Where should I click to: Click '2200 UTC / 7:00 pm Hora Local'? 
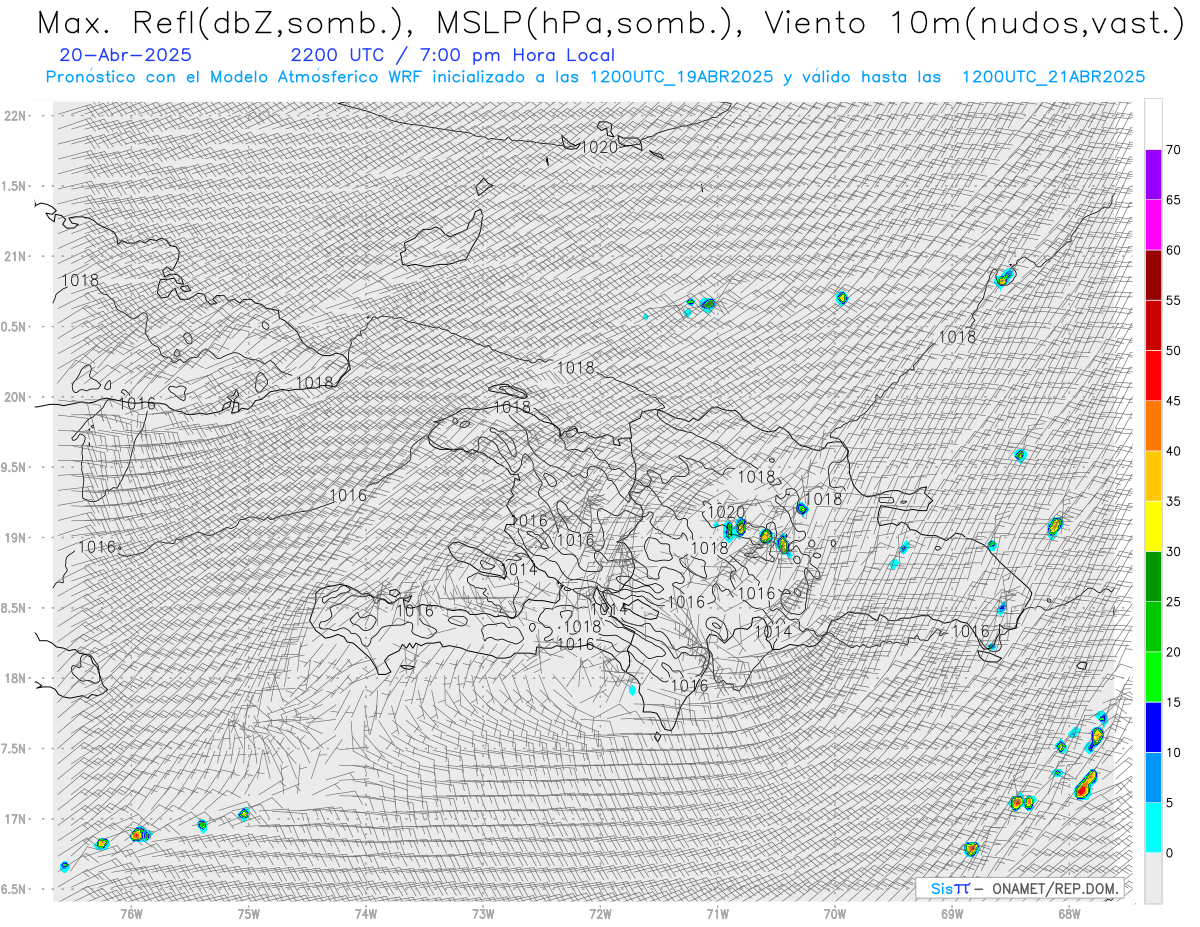[x=452, y=55]
